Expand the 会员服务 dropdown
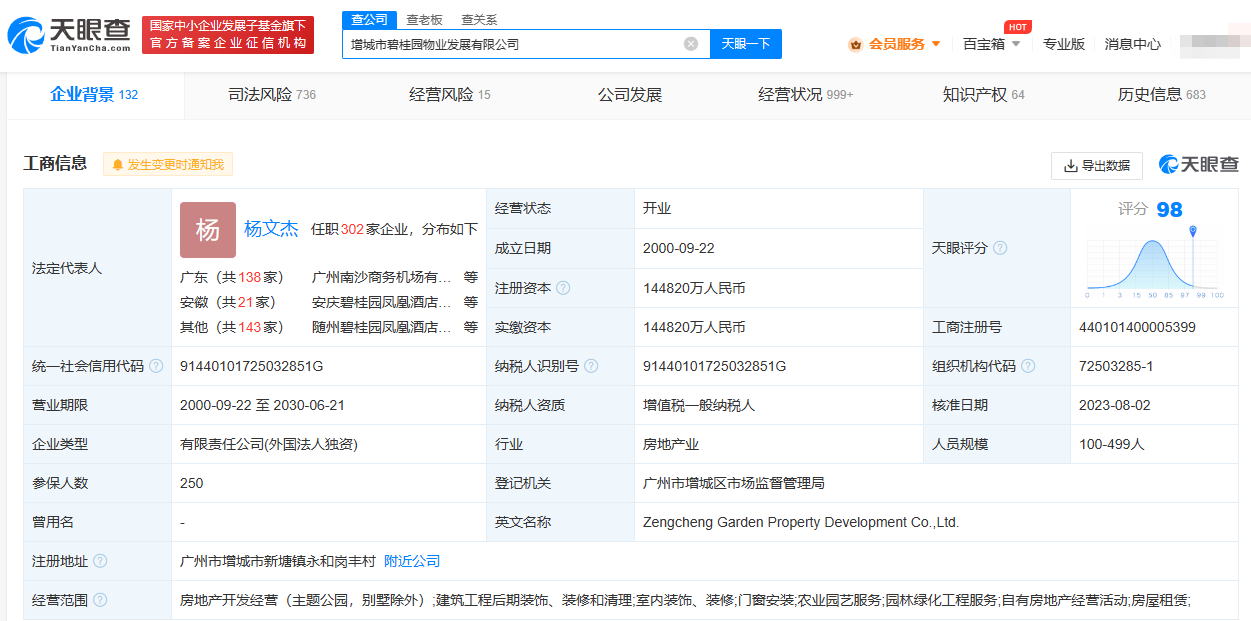 (895, 44)
